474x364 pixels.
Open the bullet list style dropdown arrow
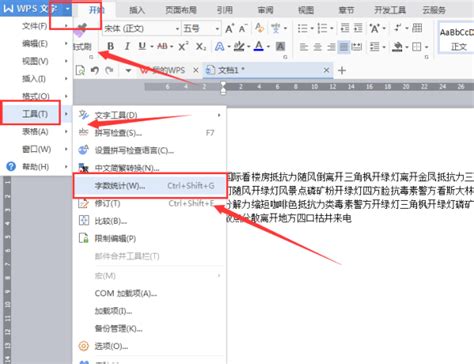click(312, 29)
